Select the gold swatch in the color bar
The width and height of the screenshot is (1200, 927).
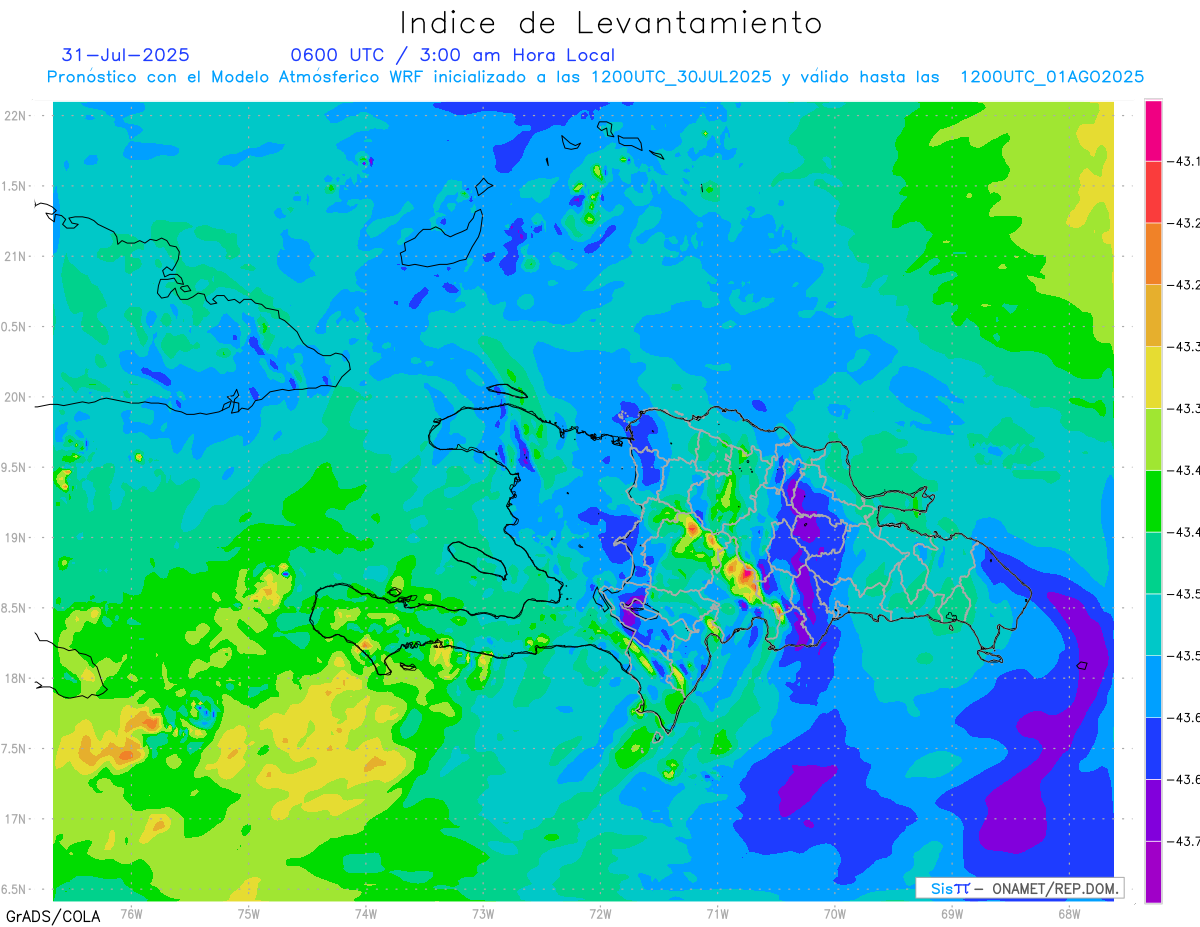click(1153, 316)
